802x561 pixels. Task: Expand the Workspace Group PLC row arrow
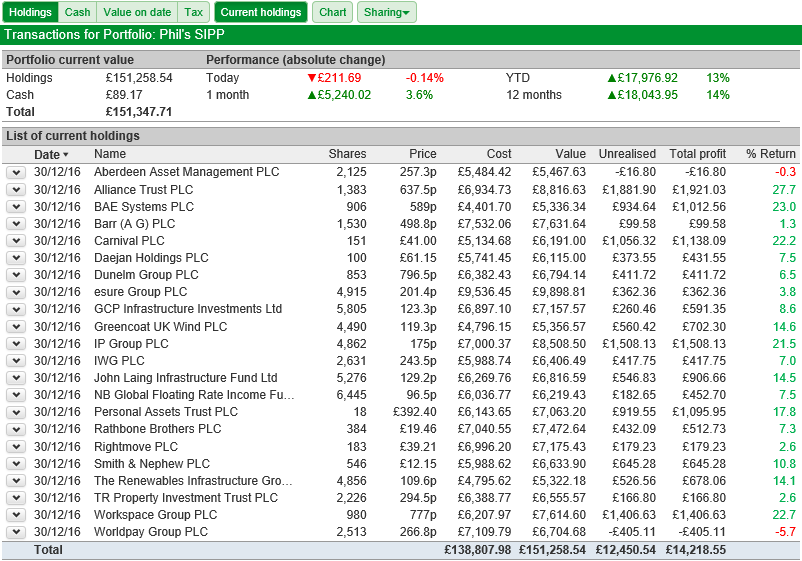tap(16, 515)
